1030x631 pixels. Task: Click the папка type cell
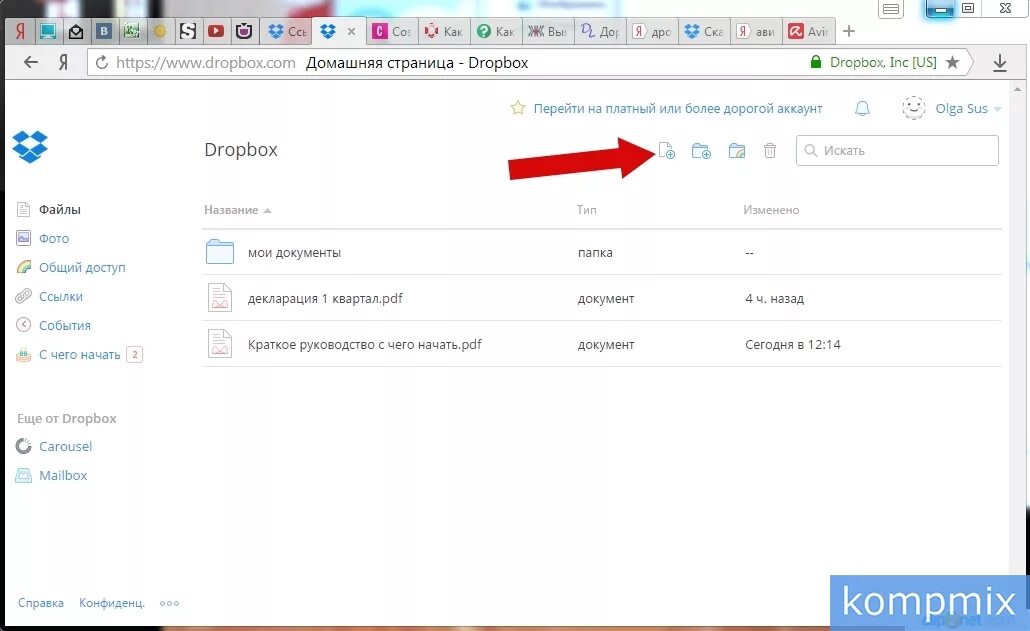point(595,252)
